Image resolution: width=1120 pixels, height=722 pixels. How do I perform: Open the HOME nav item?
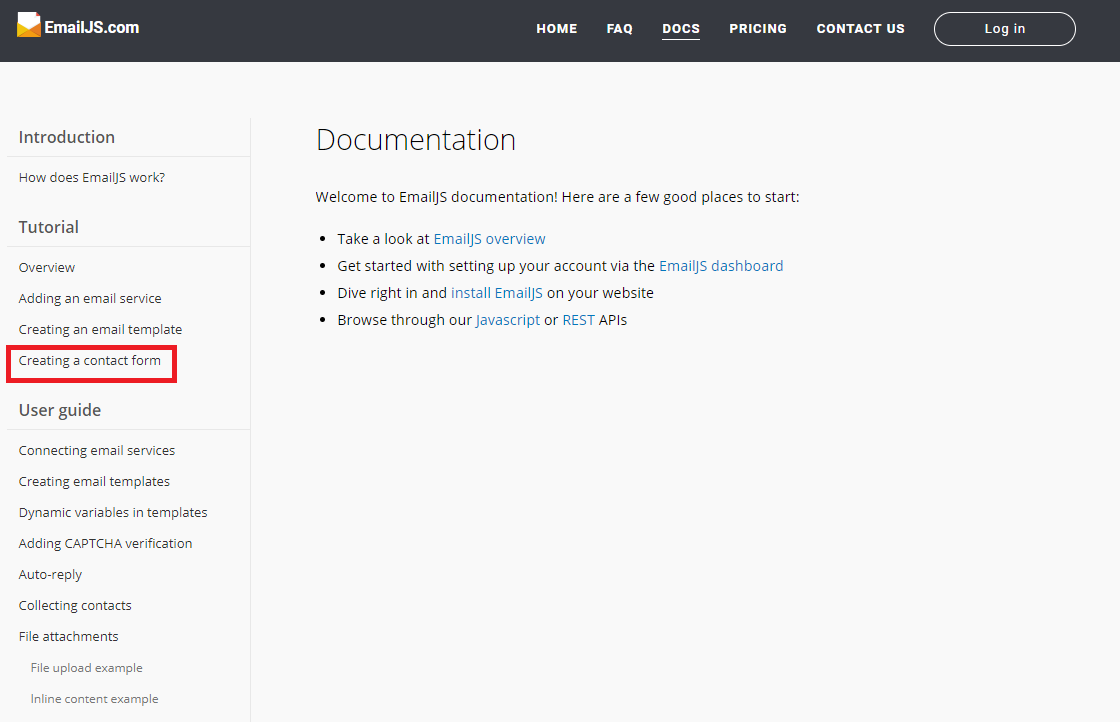pos(556,29)
